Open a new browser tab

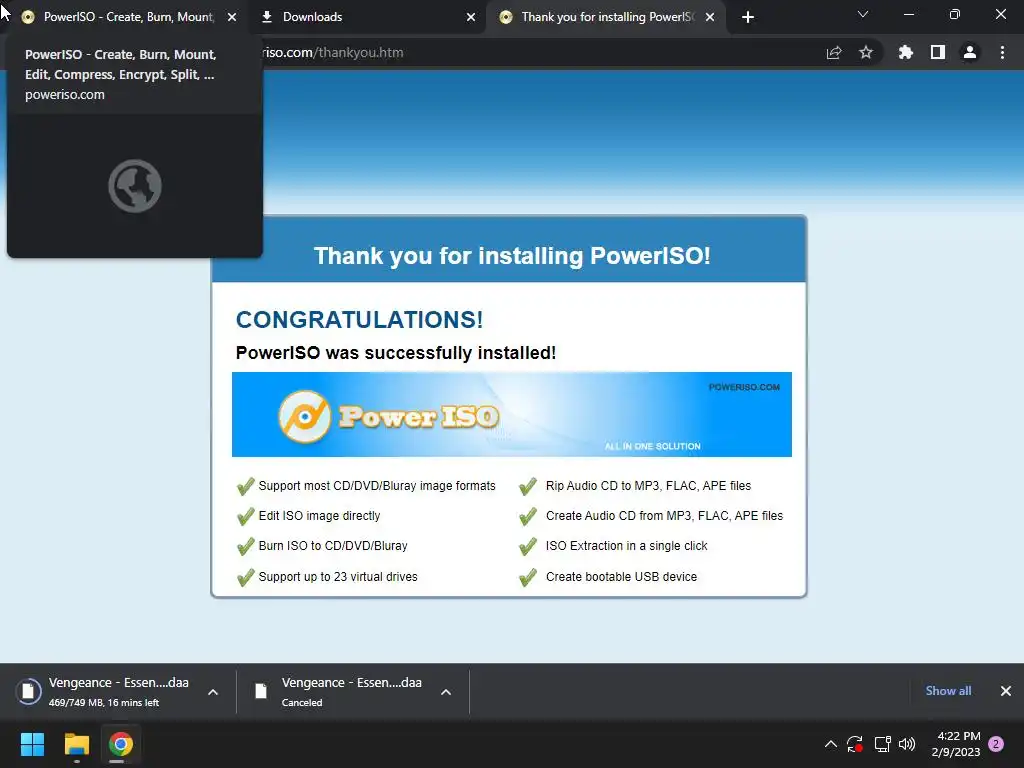[x=748, y=17]
